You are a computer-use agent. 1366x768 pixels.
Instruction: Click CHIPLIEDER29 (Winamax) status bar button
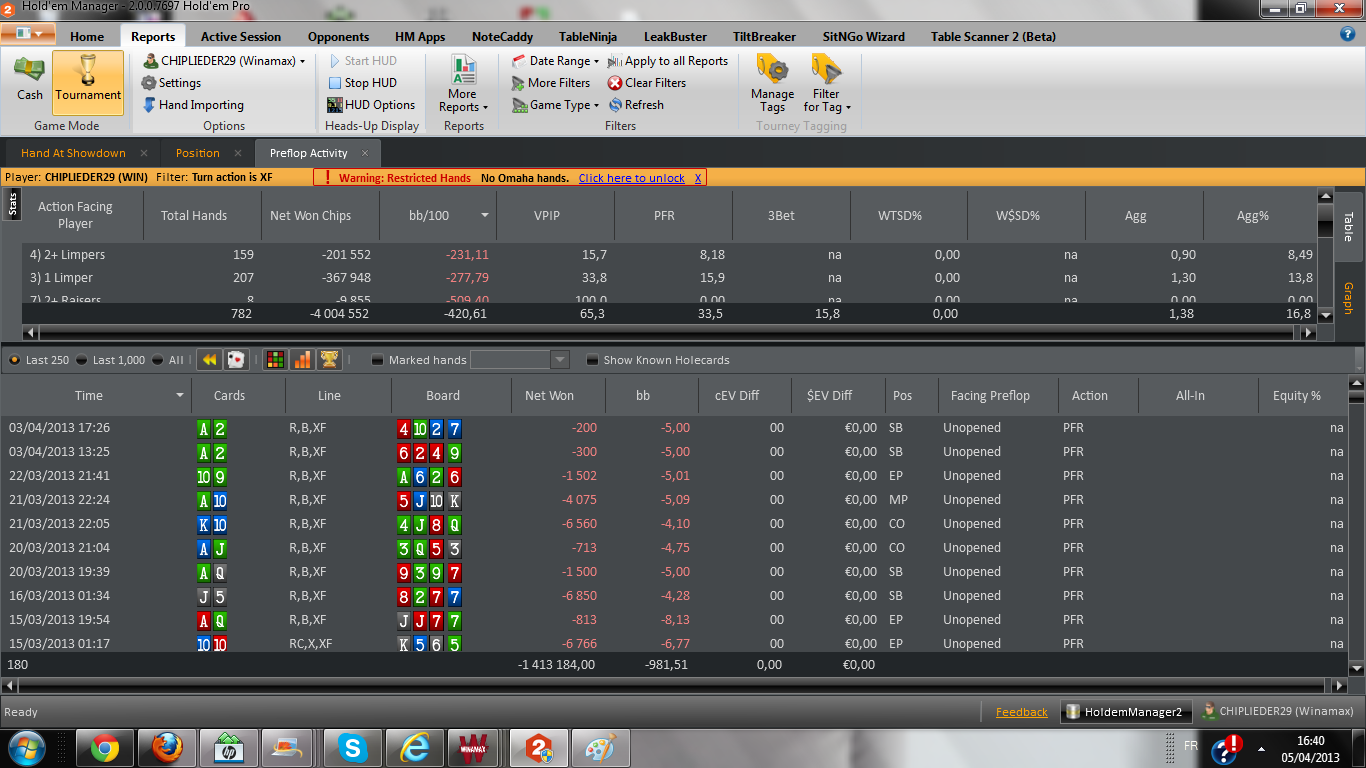click(1278, 712)
